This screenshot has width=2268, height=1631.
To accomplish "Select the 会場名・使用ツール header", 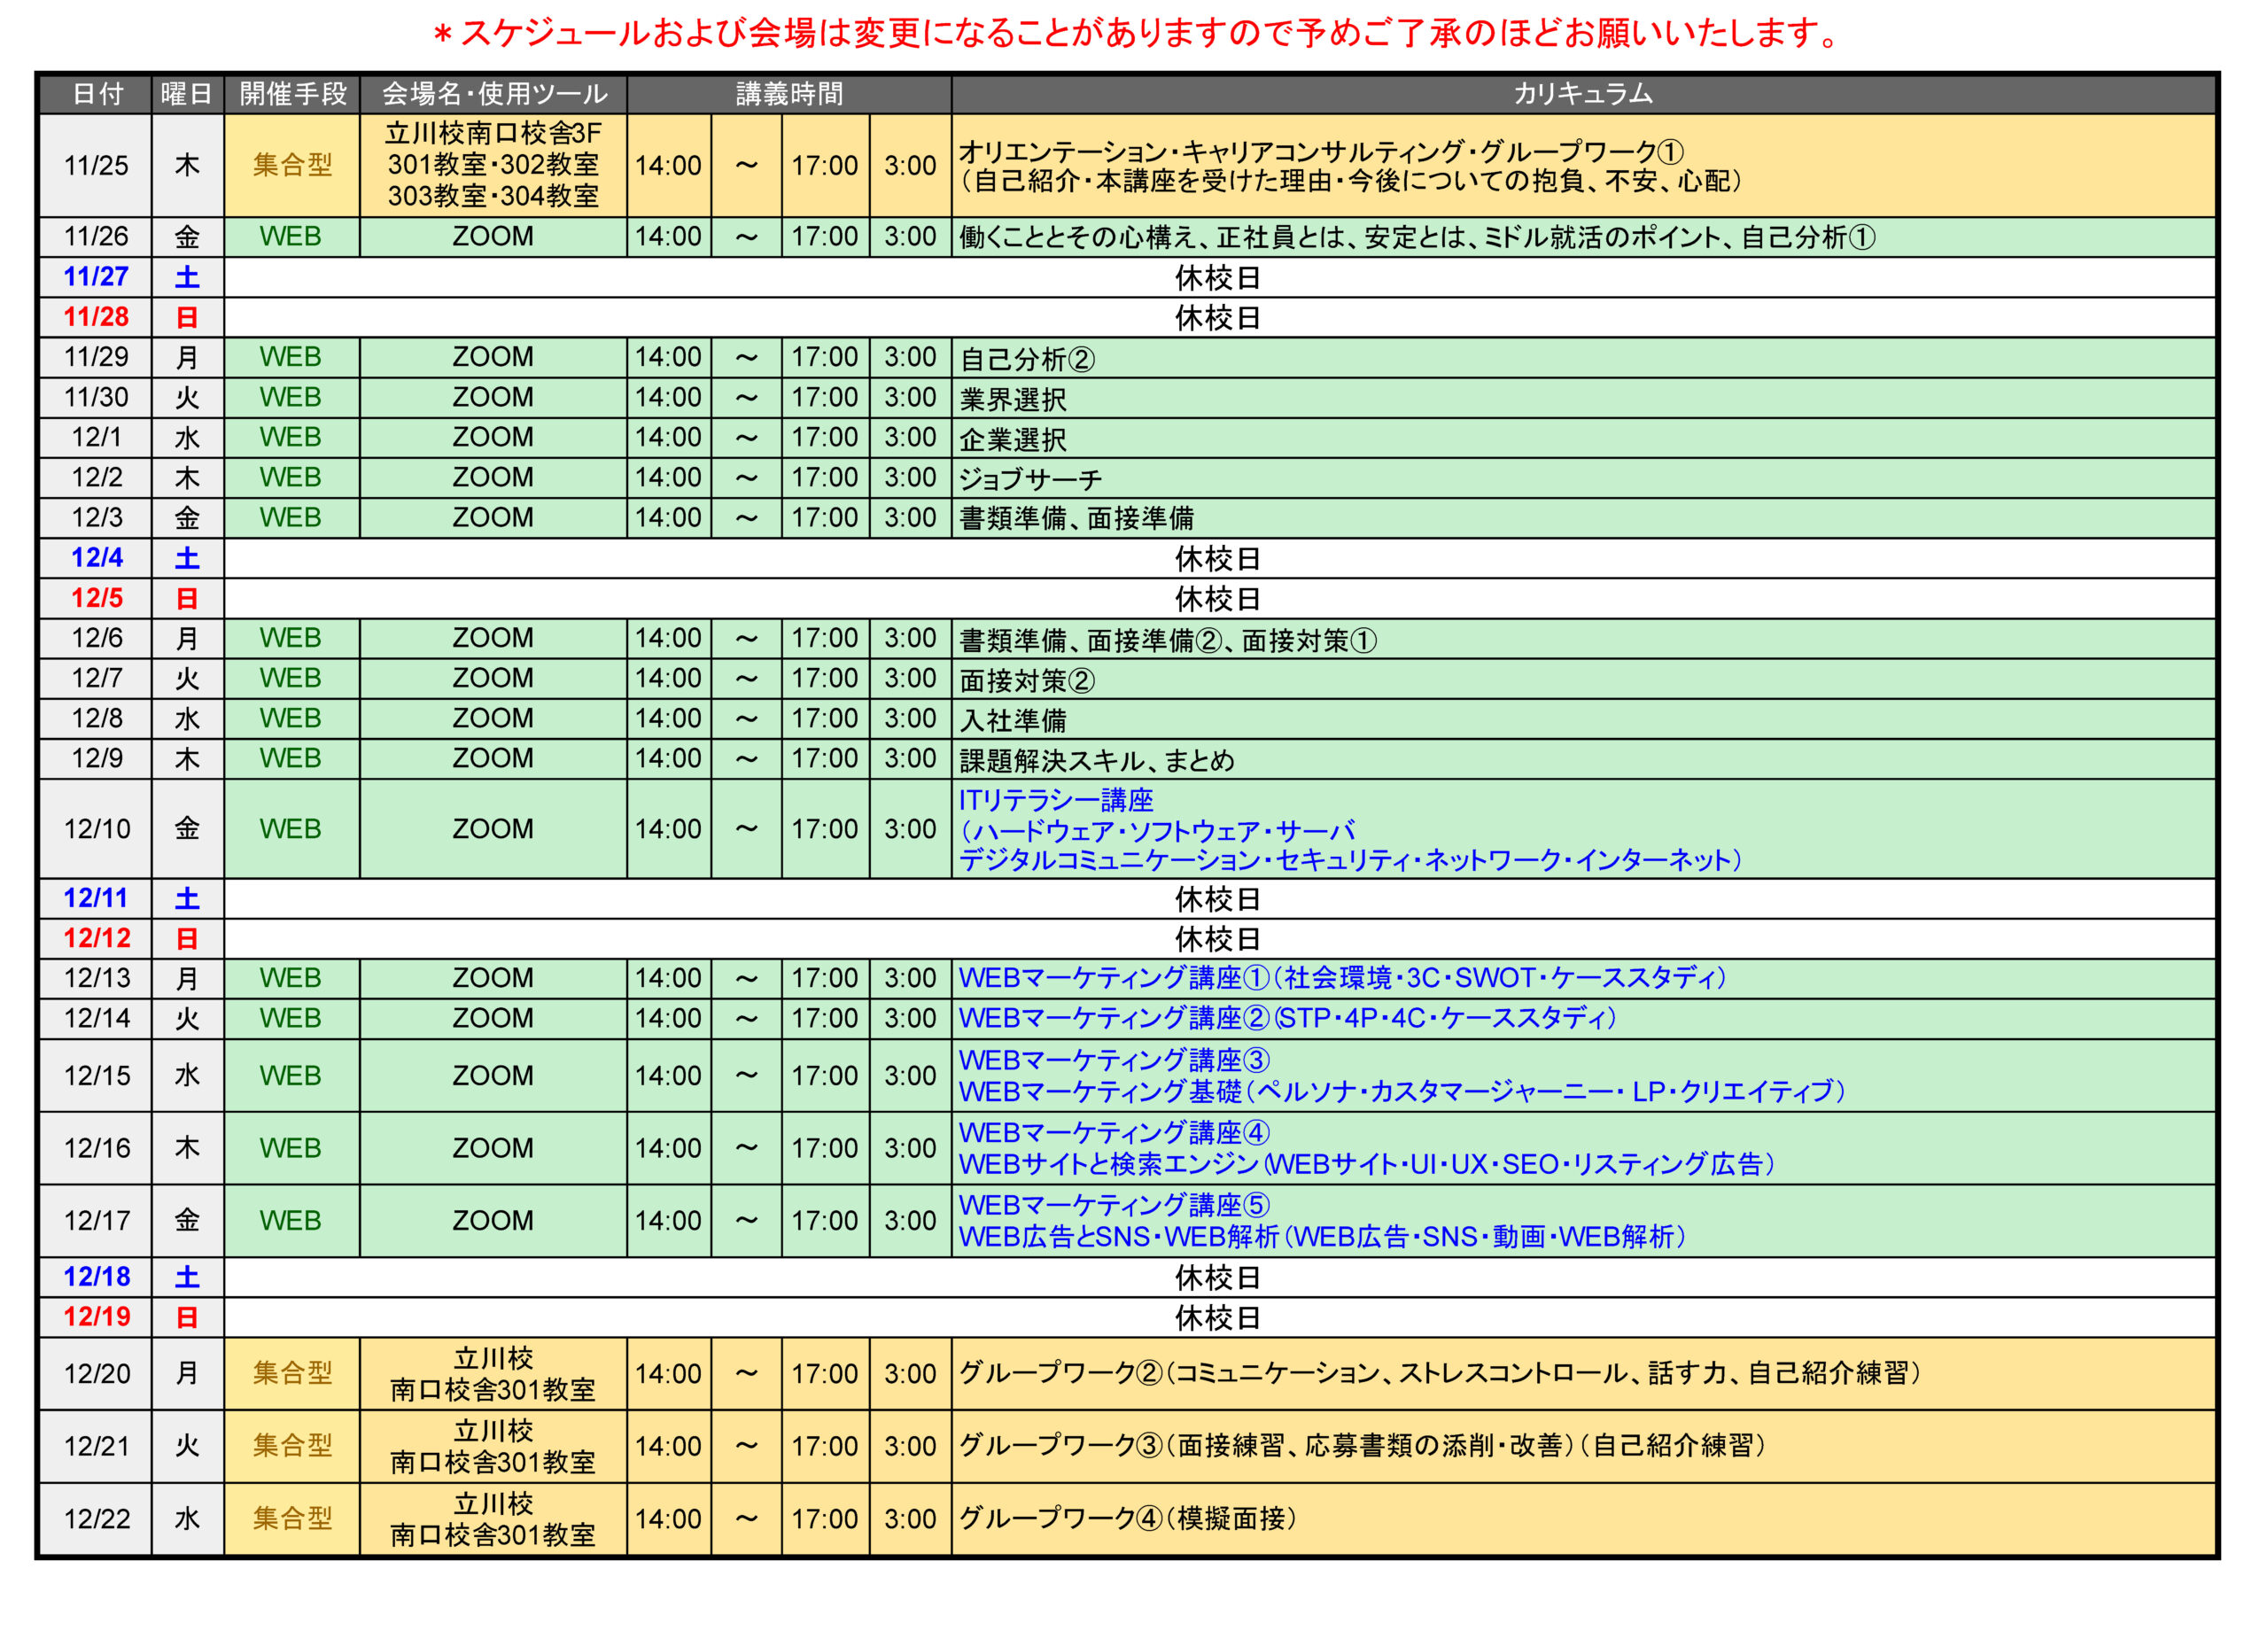I will pos(493,94).
